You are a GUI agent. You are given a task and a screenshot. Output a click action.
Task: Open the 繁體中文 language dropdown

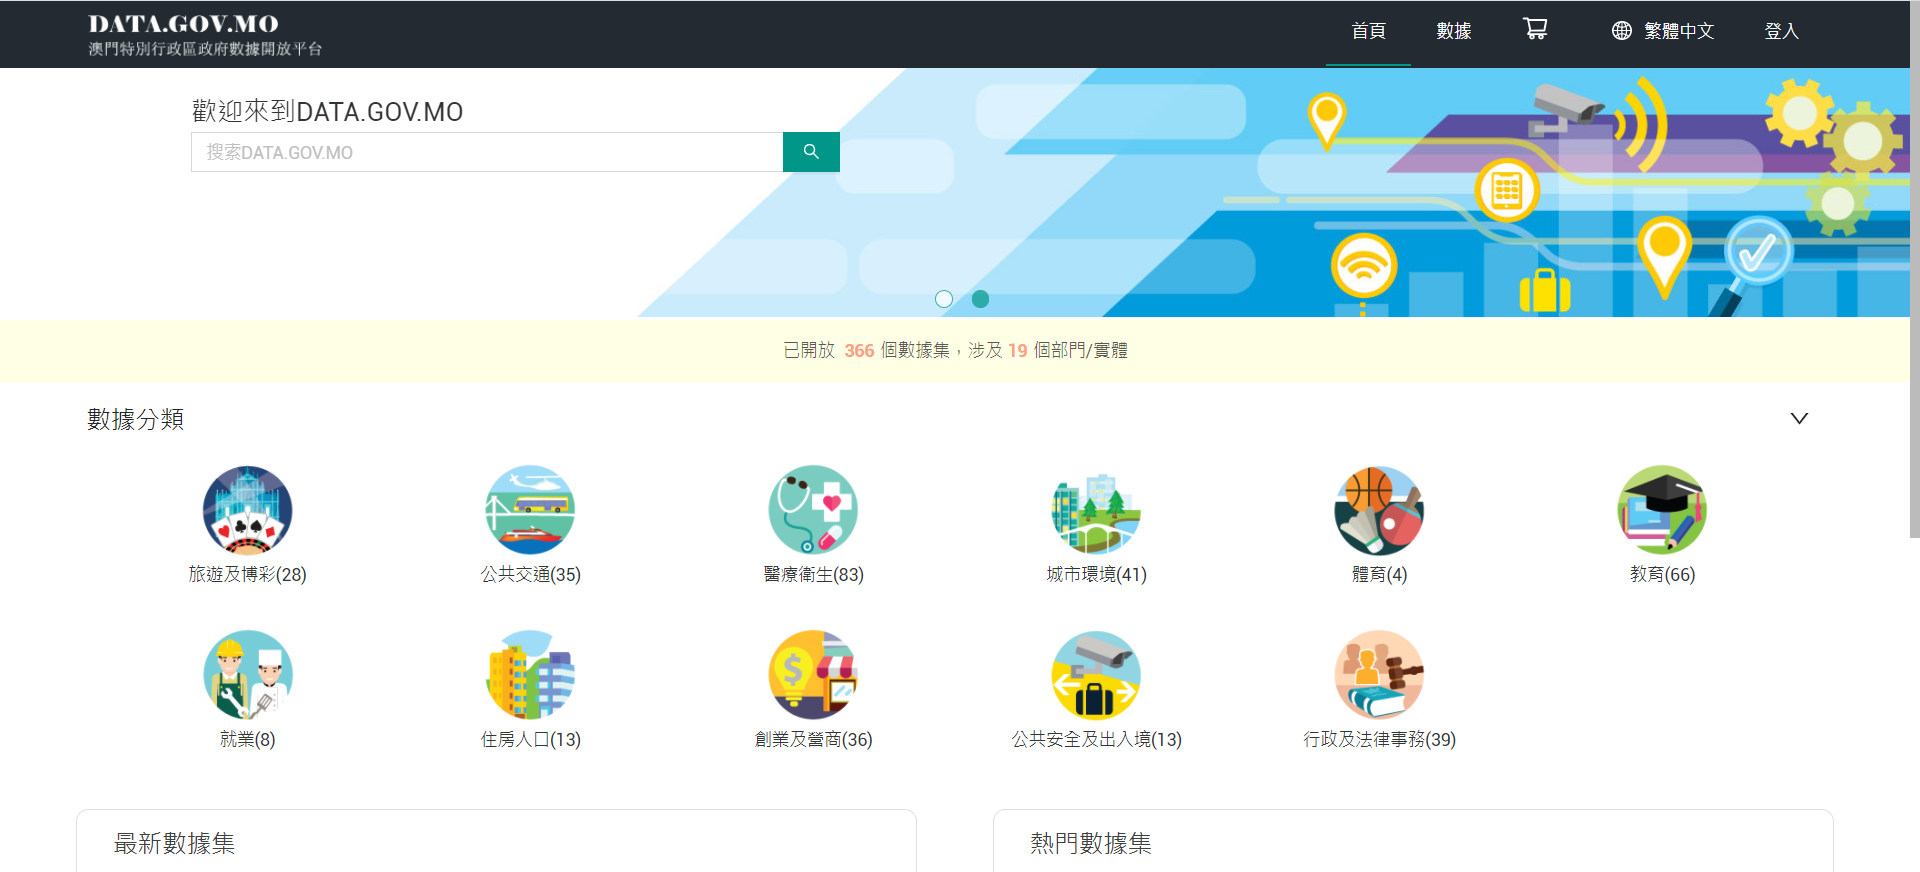pos(1664,31)
